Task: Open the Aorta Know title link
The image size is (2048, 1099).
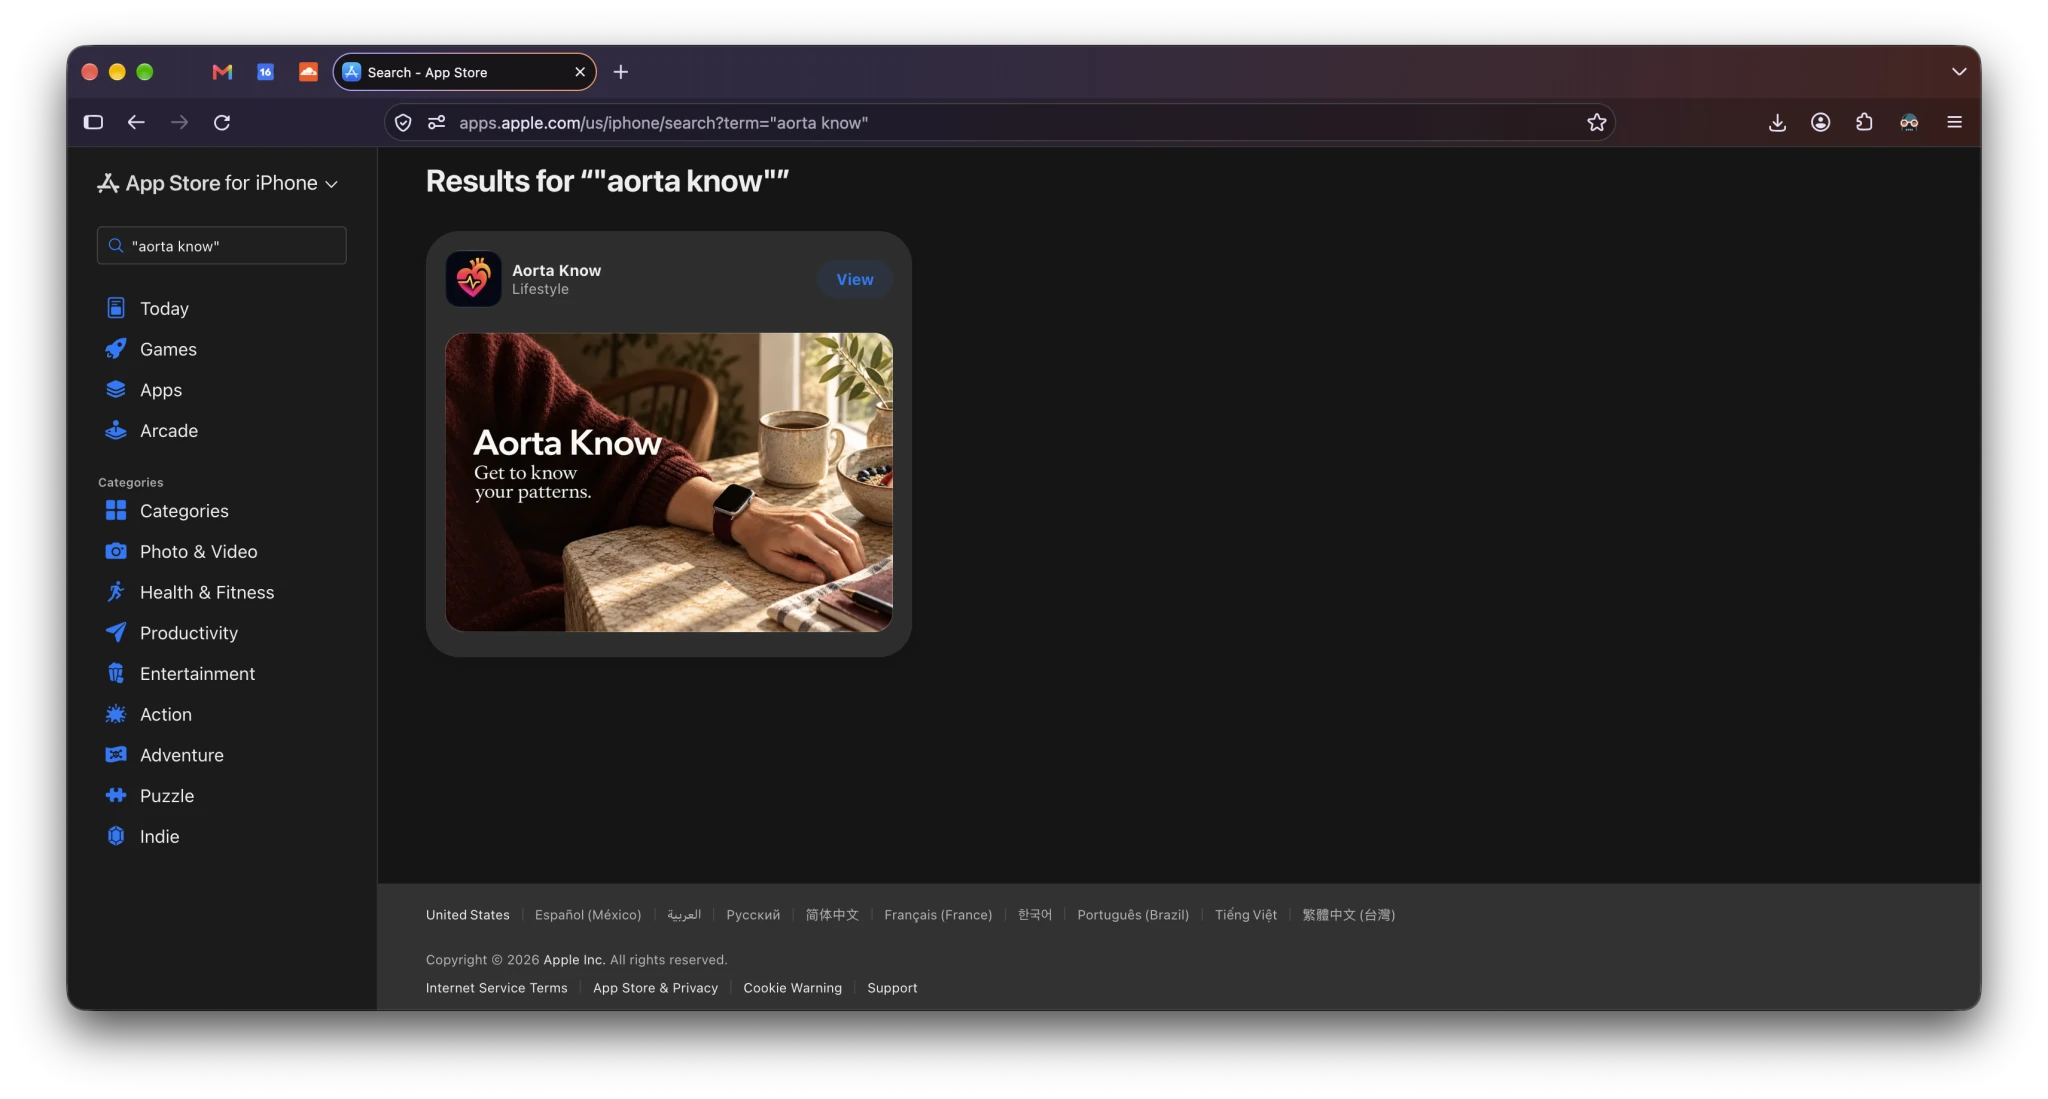Action: tap(556, 270)
